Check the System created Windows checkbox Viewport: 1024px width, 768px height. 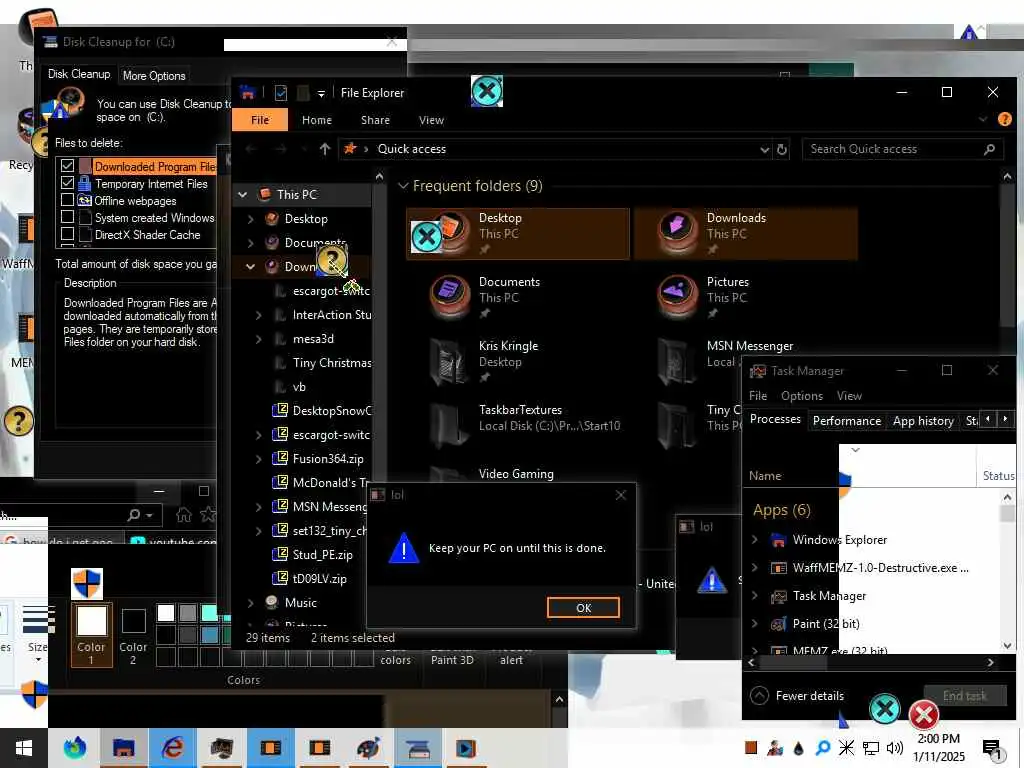(x=67, y=217)
